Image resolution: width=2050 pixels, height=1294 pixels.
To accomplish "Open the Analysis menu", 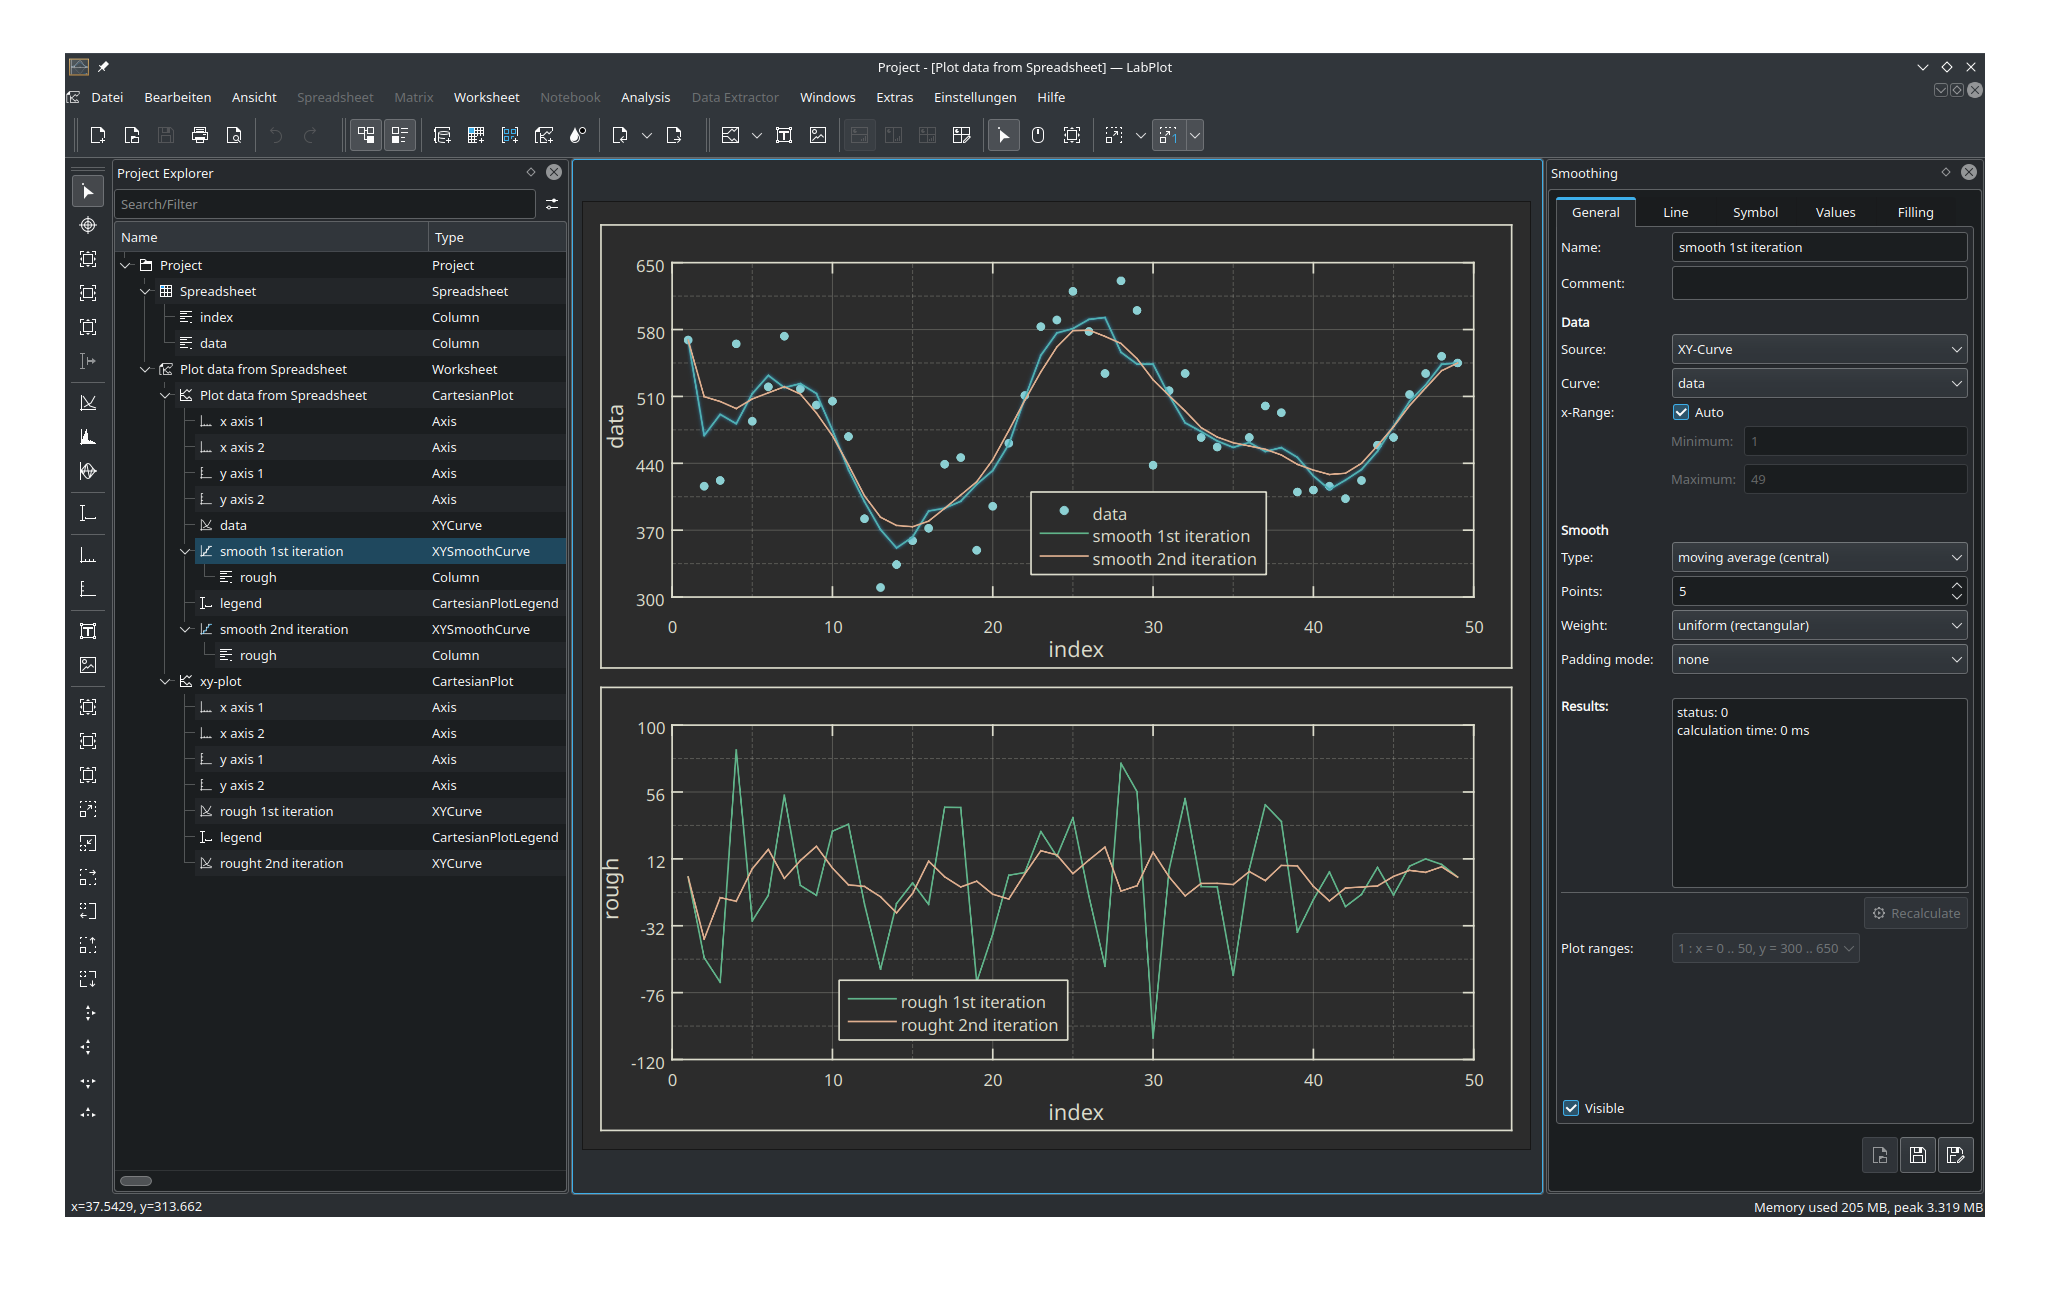I will 645,97.
